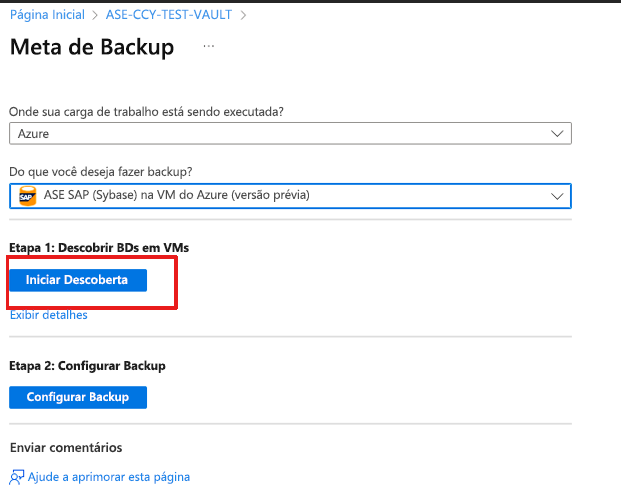621x503 pixels.
Task: Open the ellipsis menu beside Meta de Backup
Action: (208, 47)
